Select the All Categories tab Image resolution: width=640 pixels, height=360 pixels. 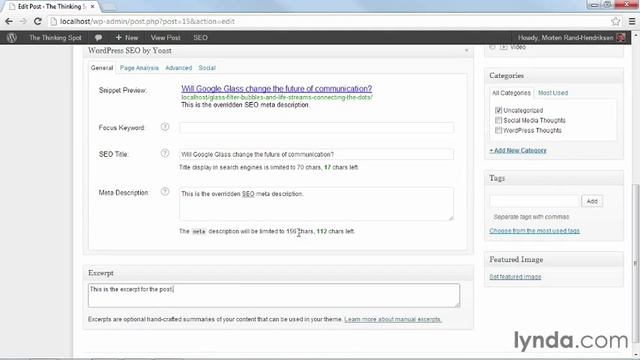click(511, 93)
